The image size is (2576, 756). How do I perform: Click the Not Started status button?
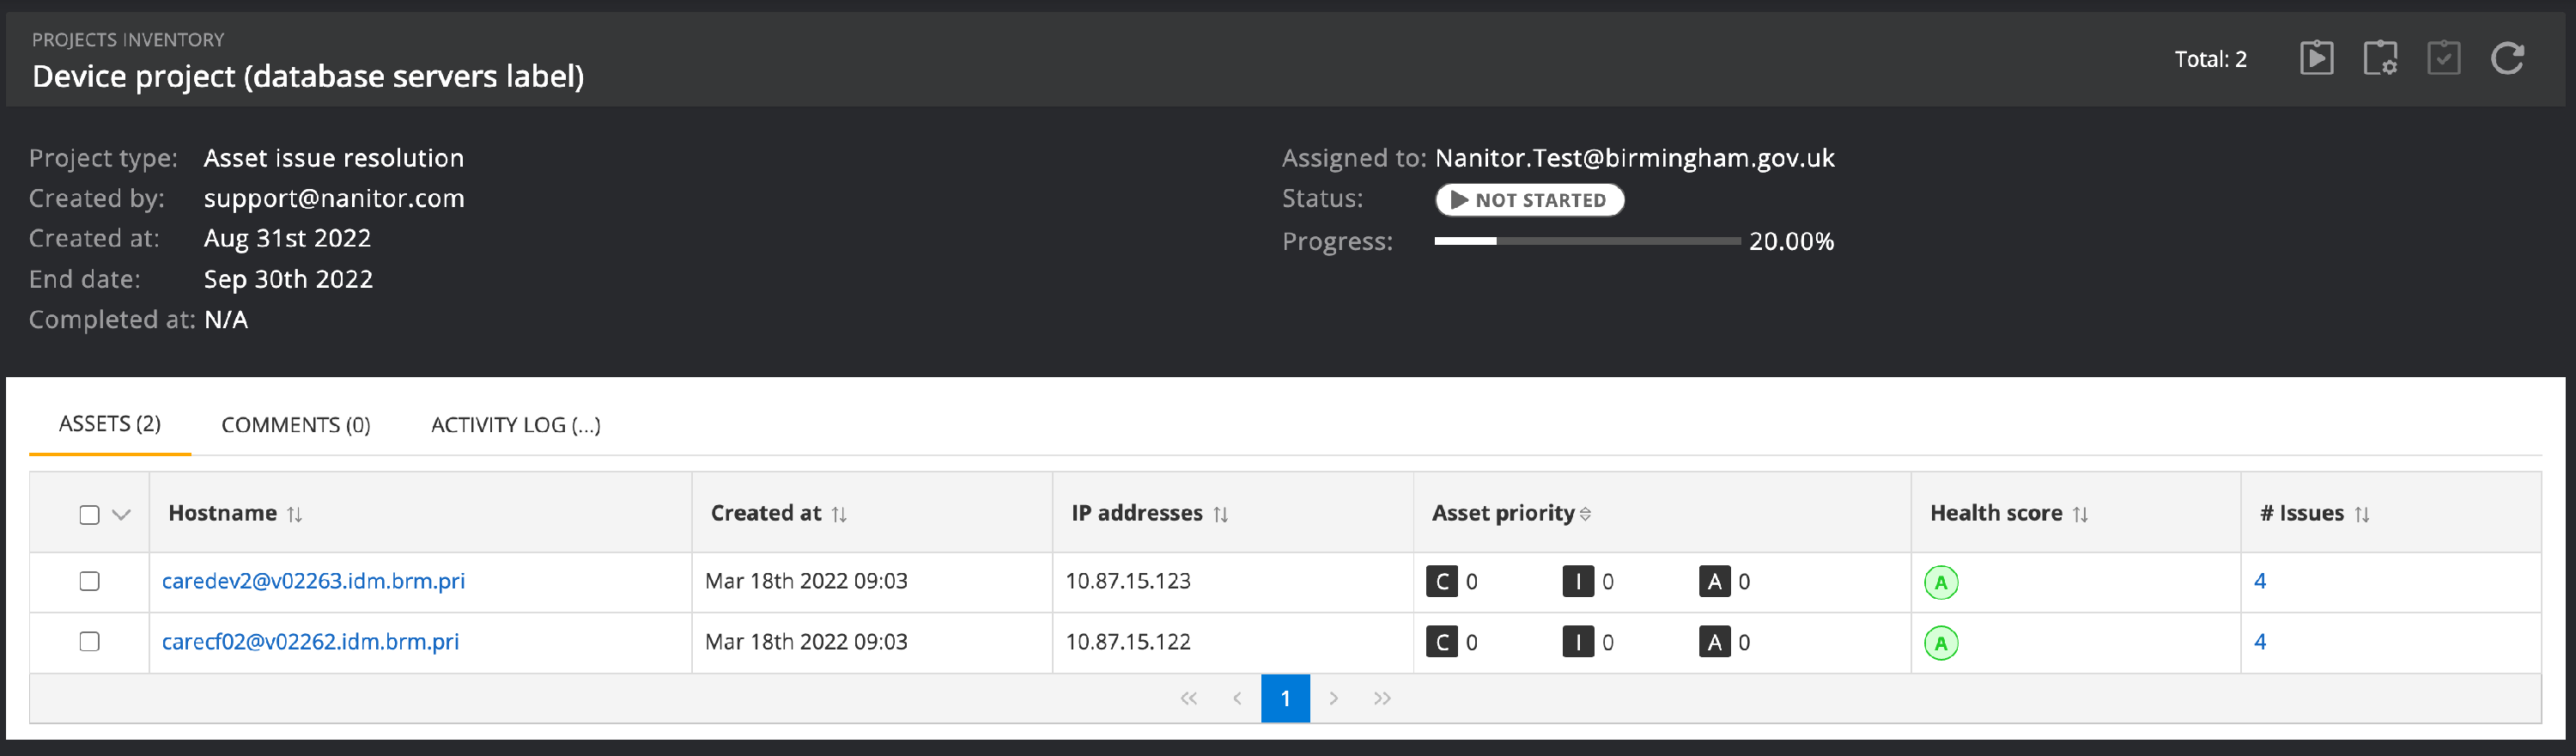pos(1529,200)
